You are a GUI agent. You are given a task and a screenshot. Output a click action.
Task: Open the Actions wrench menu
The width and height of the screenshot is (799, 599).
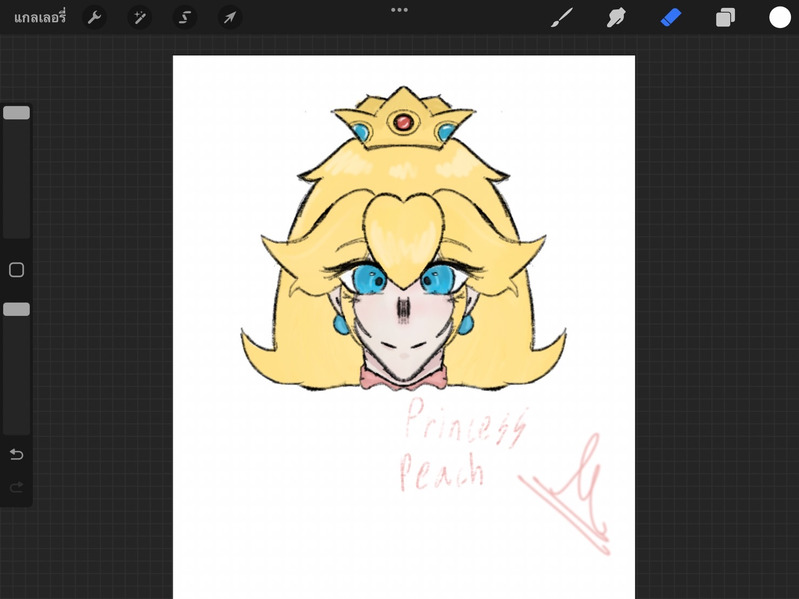pos(94,18)
